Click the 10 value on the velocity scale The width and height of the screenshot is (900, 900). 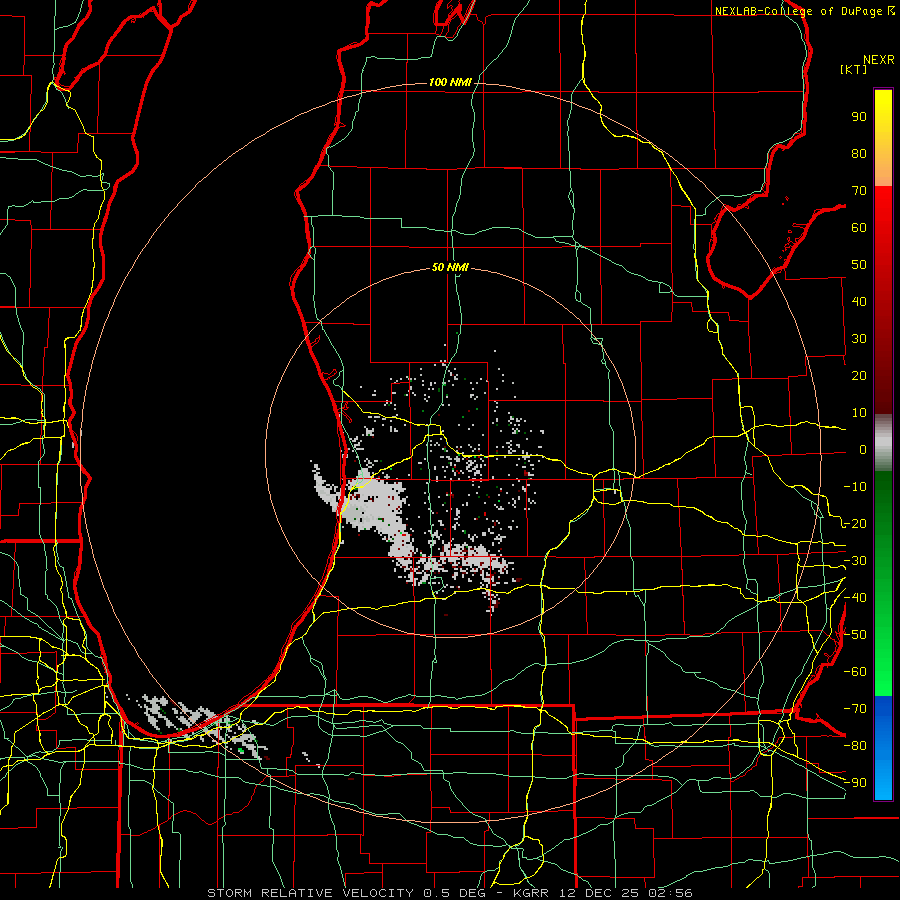click(859, 413)
